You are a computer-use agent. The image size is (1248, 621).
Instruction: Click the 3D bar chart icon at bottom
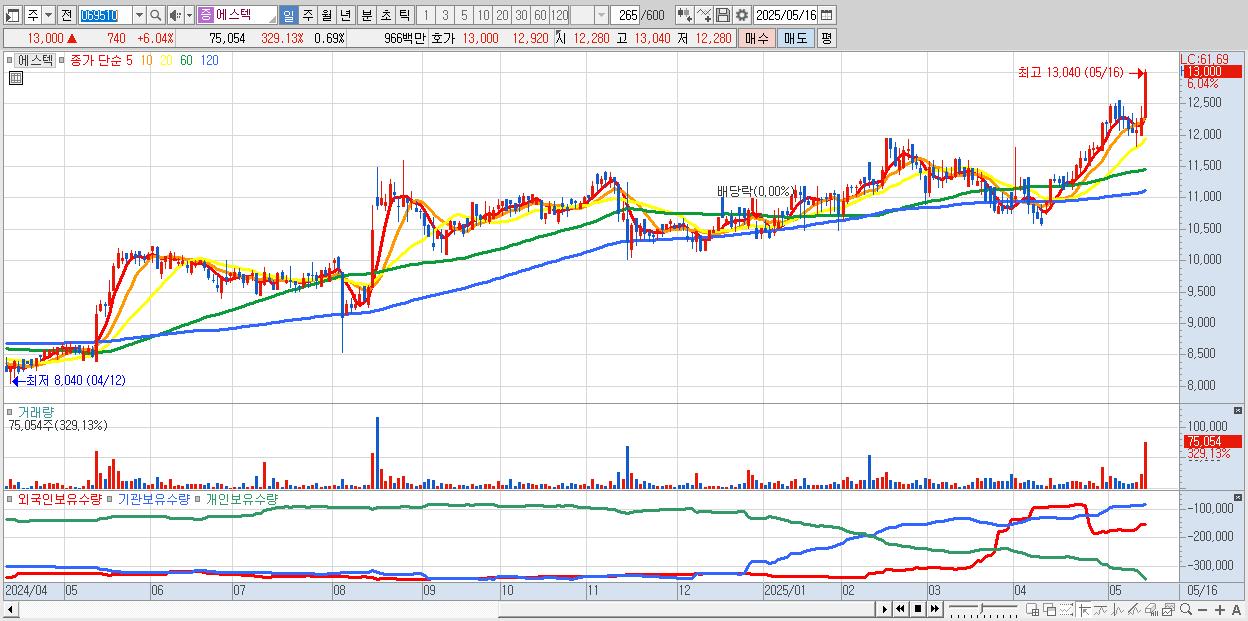tap(1152, 610)
